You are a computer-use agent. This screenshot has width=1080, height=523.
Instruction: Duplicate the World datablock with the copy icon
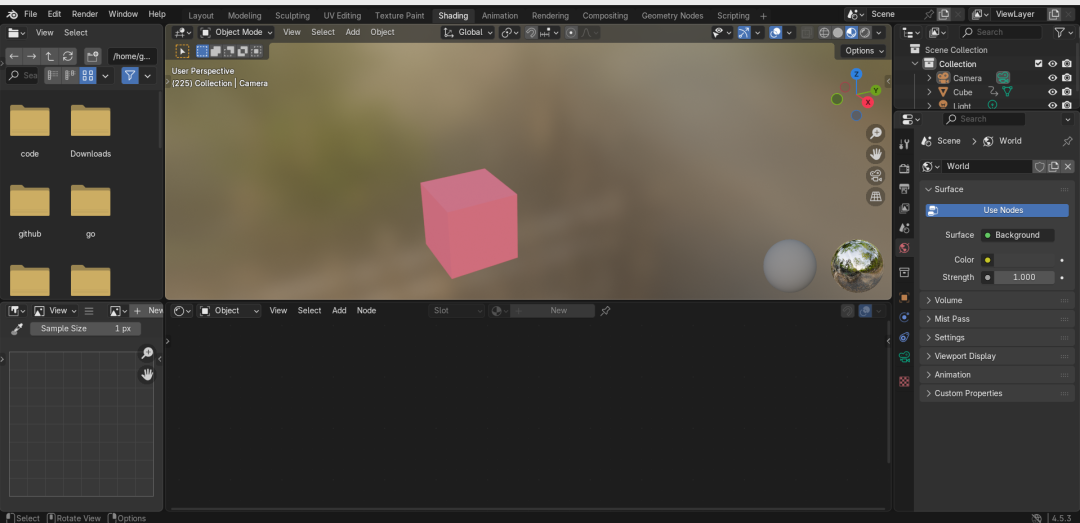(x=1053, y=167)
